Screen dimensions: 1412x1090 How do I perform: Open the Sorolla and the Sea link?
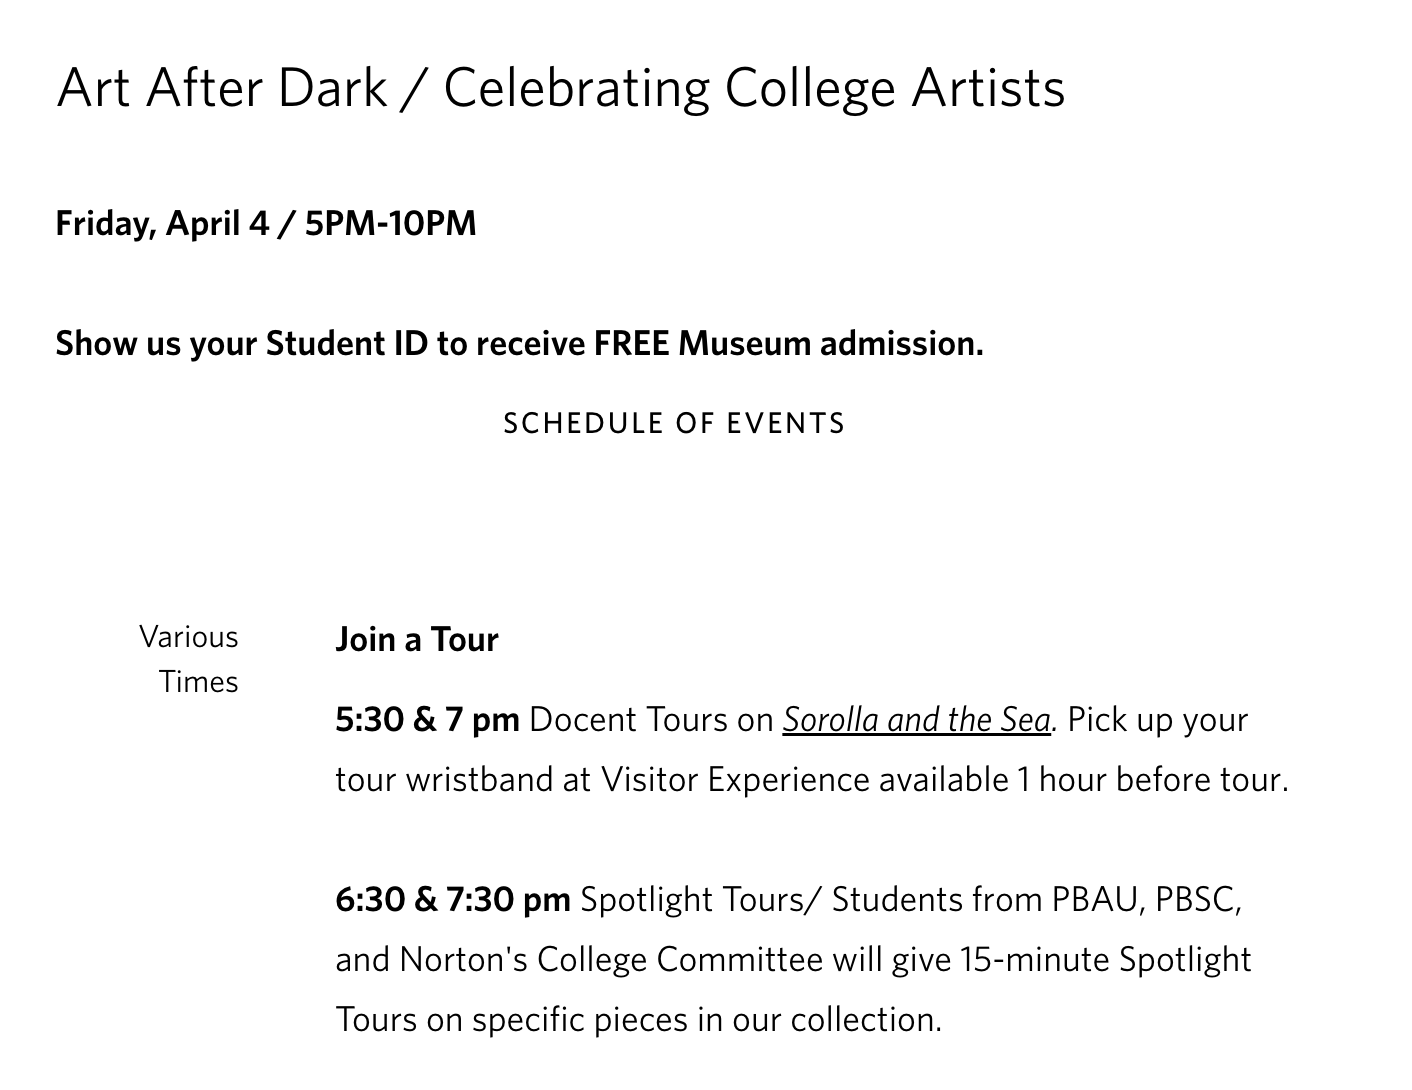916,720
